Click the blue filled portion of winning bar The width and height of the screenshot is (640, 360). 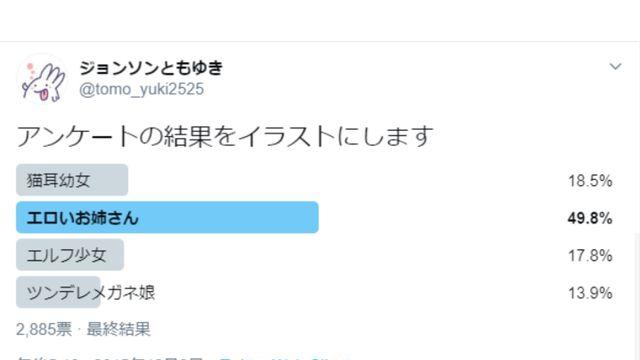(x=167, y=218)
